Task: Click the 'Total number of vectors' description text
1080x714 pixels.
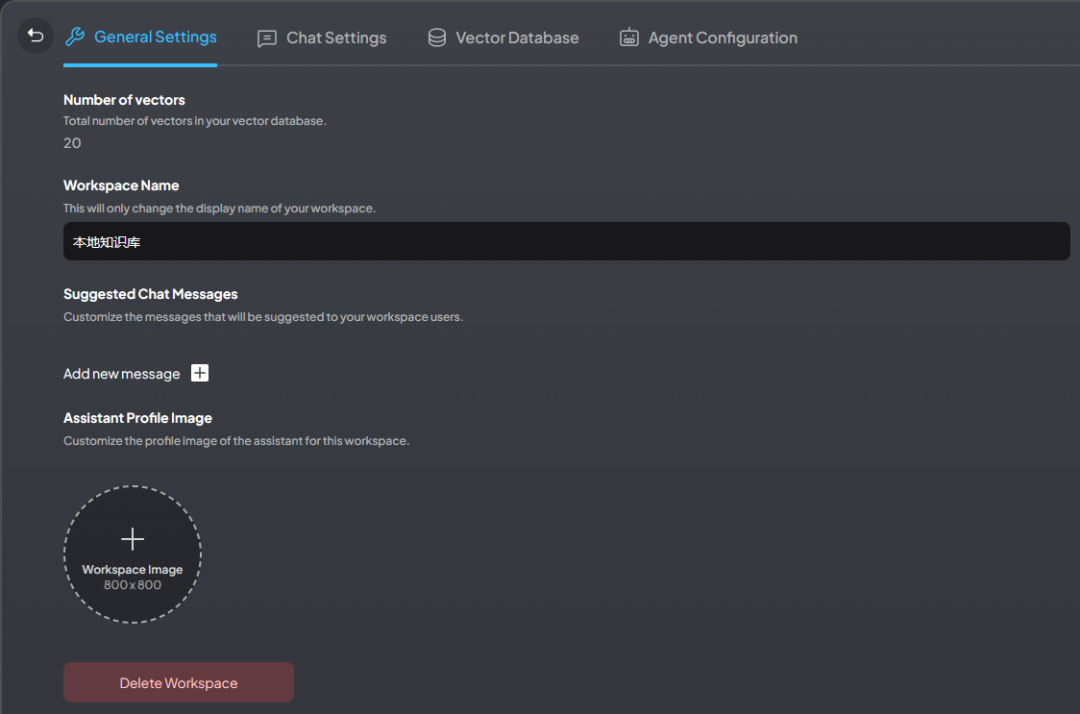Action: click(195, 120)
